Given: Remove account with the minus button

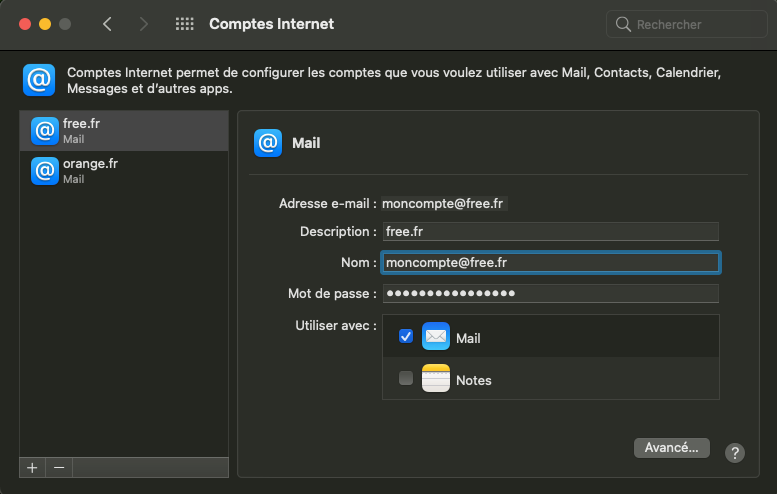Looking at the screenshot, I should tap(59, 467).
